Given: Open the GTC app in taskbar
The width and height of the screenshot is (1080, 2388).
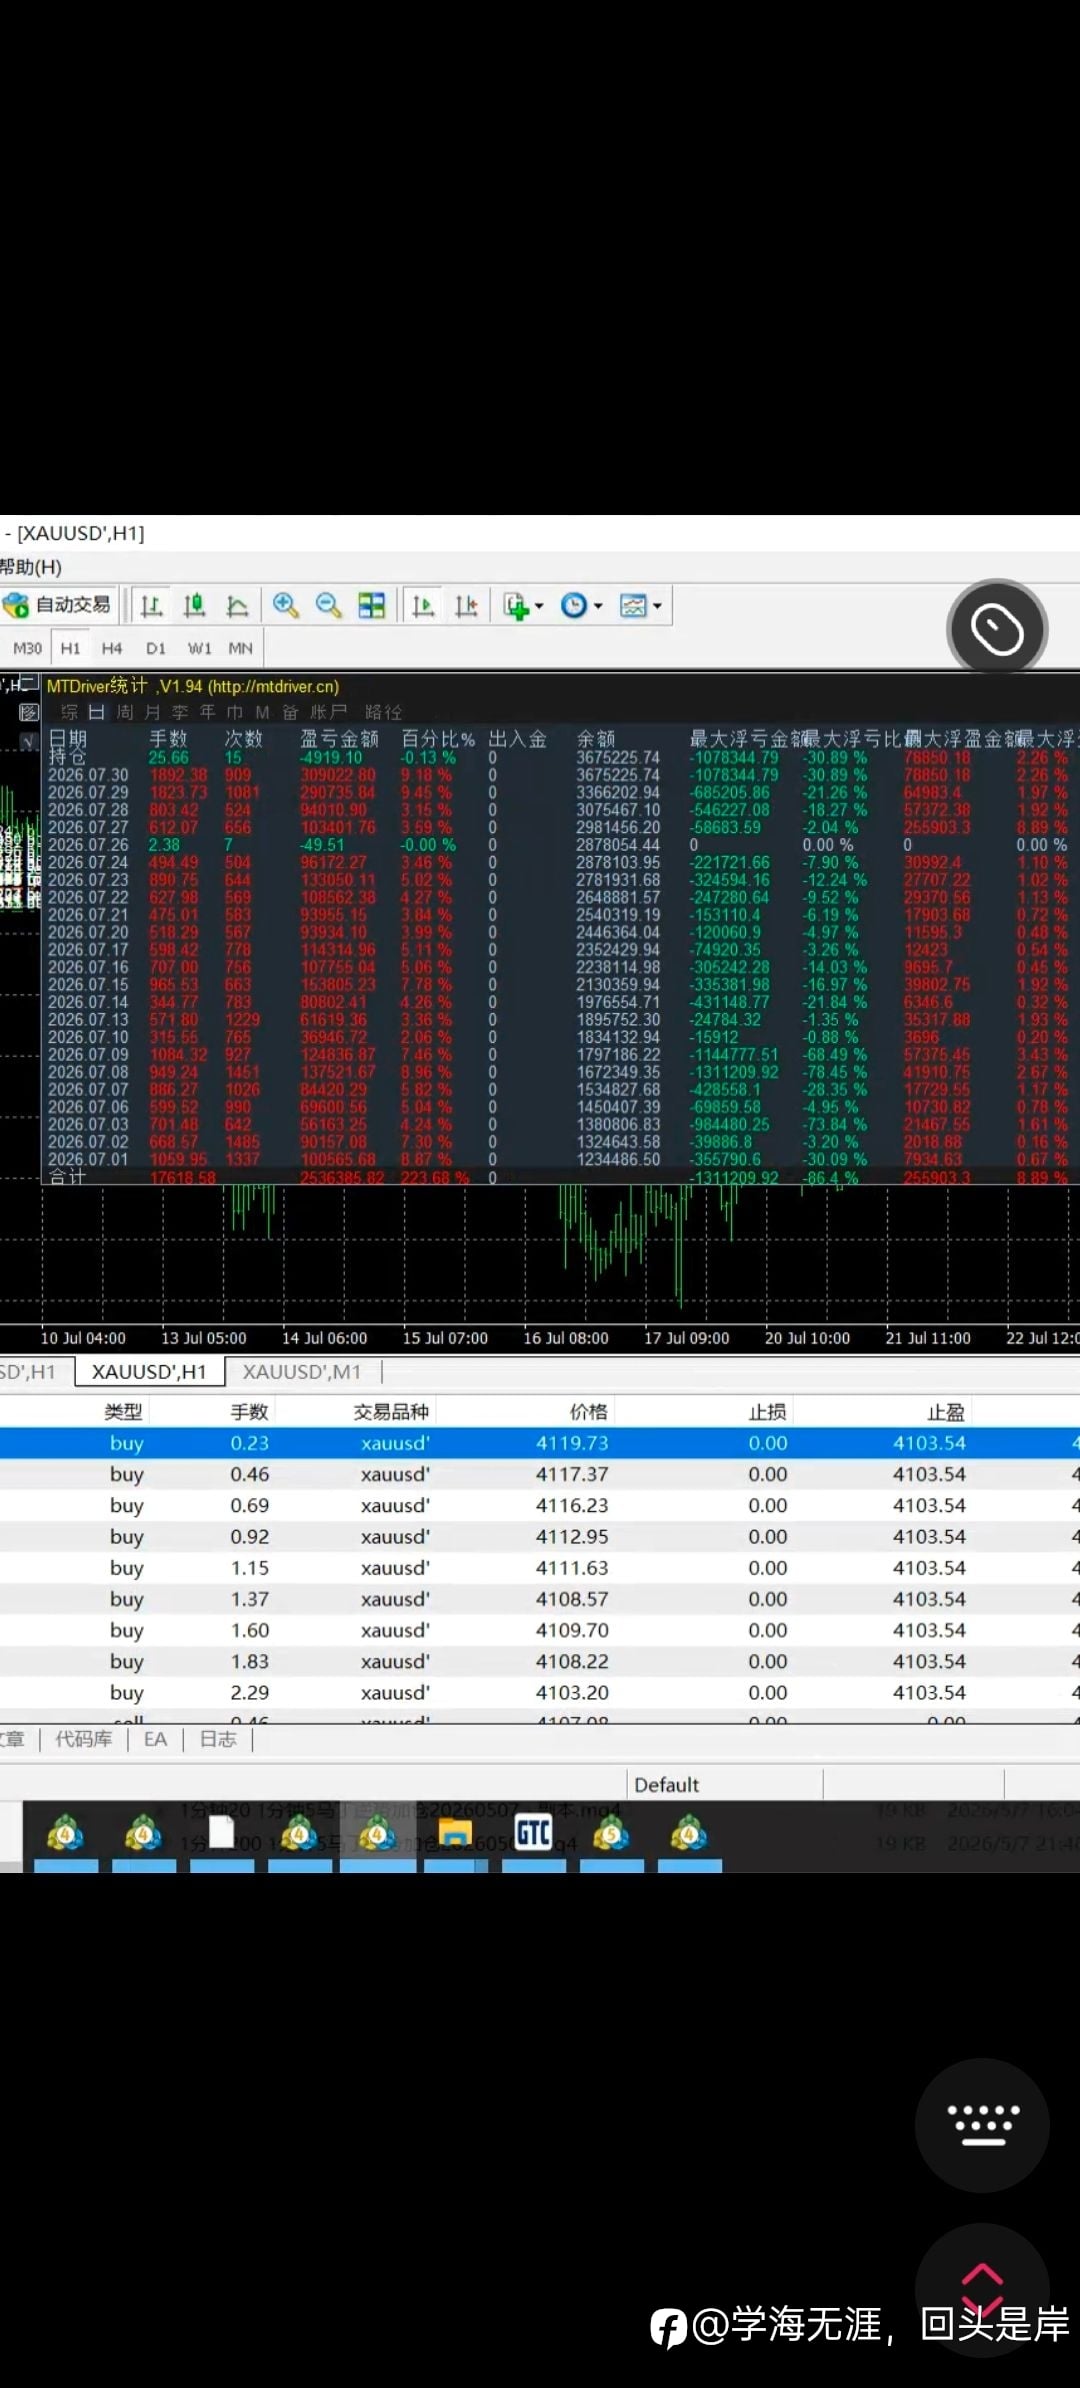Looking at the screenshot, I should (x=533, y=1834).
